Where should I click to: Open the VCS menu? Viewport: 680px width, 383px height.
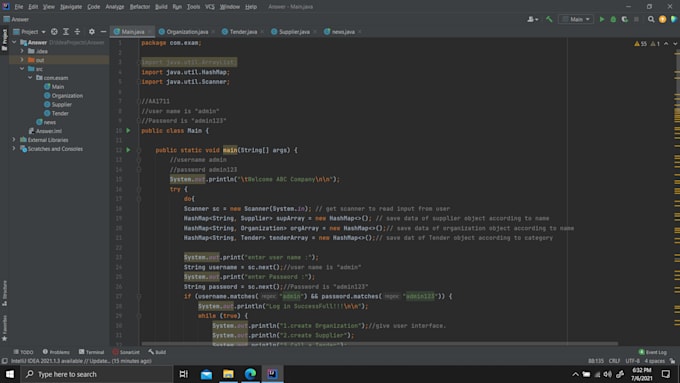pyautogui.click(x=209, y=7)
